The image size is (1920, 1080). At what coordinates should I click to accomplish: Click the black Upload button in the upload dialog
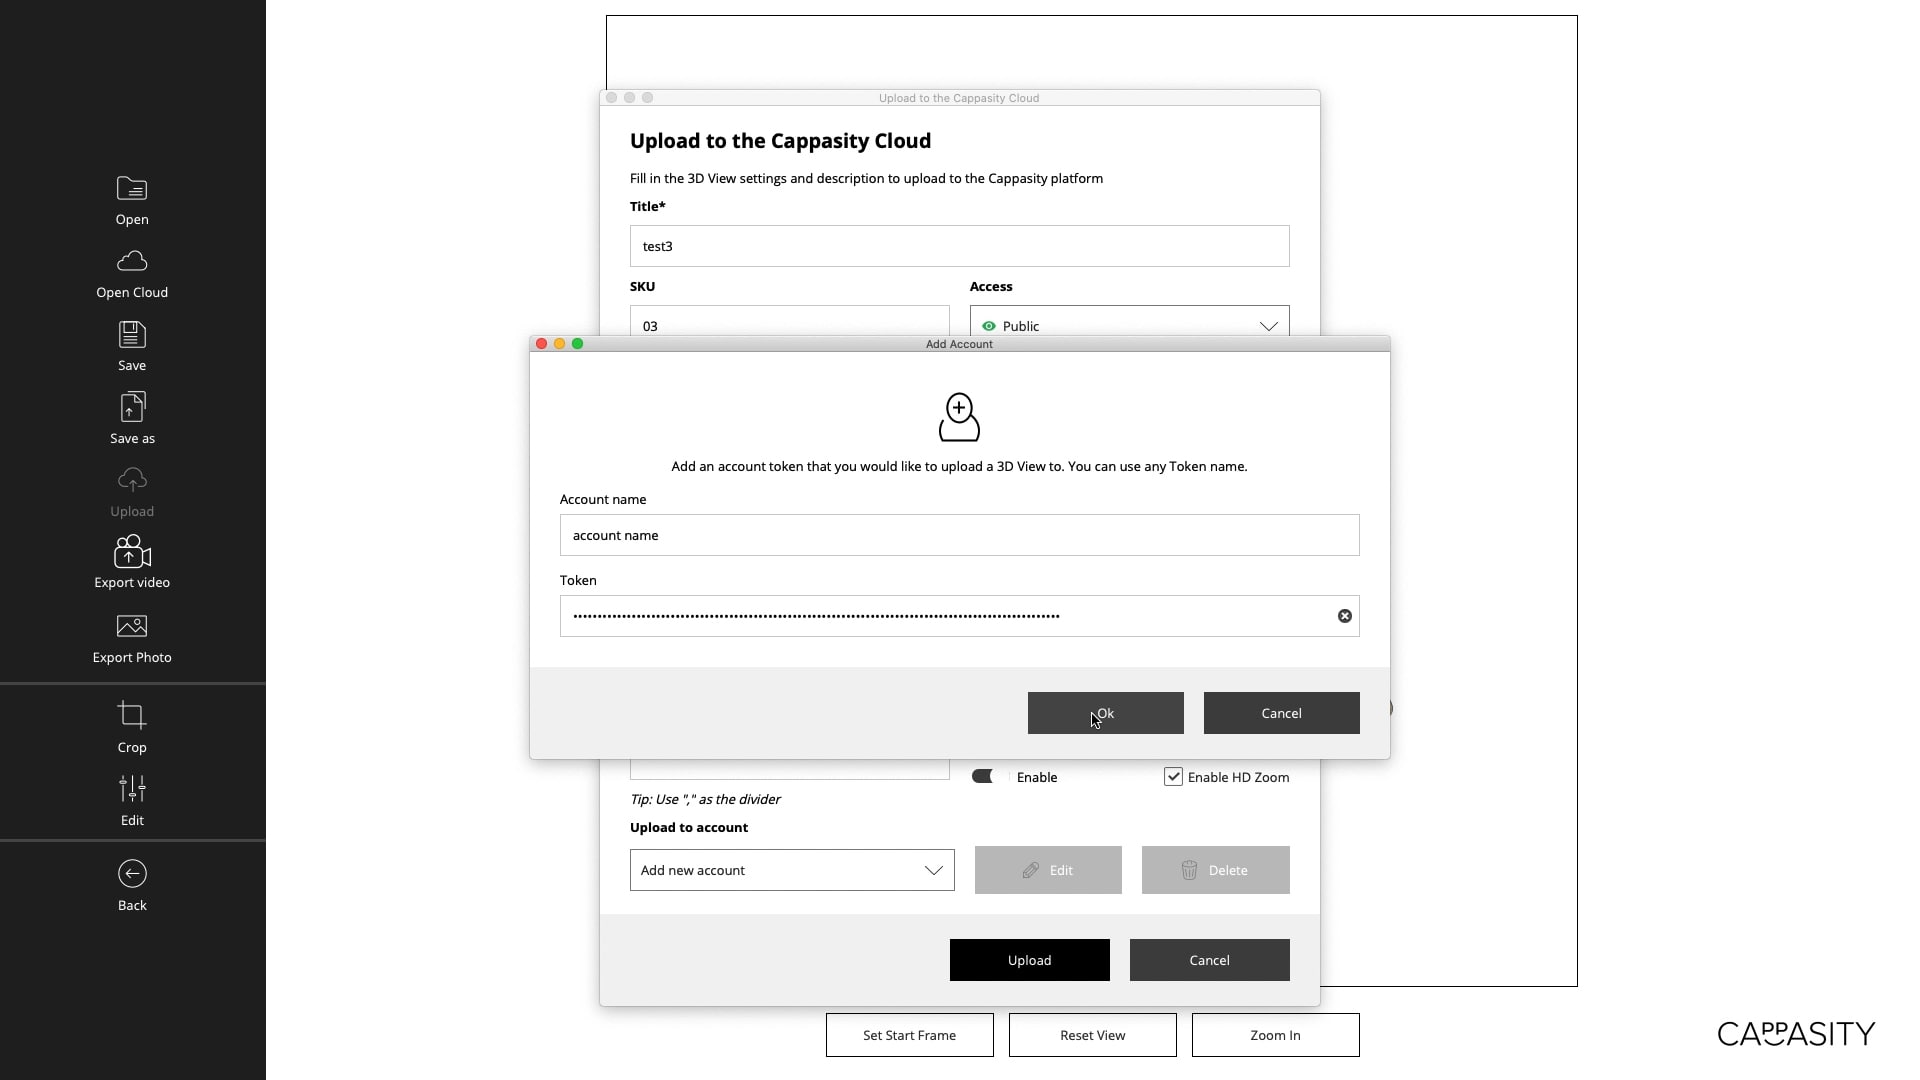click(1030, 960)
